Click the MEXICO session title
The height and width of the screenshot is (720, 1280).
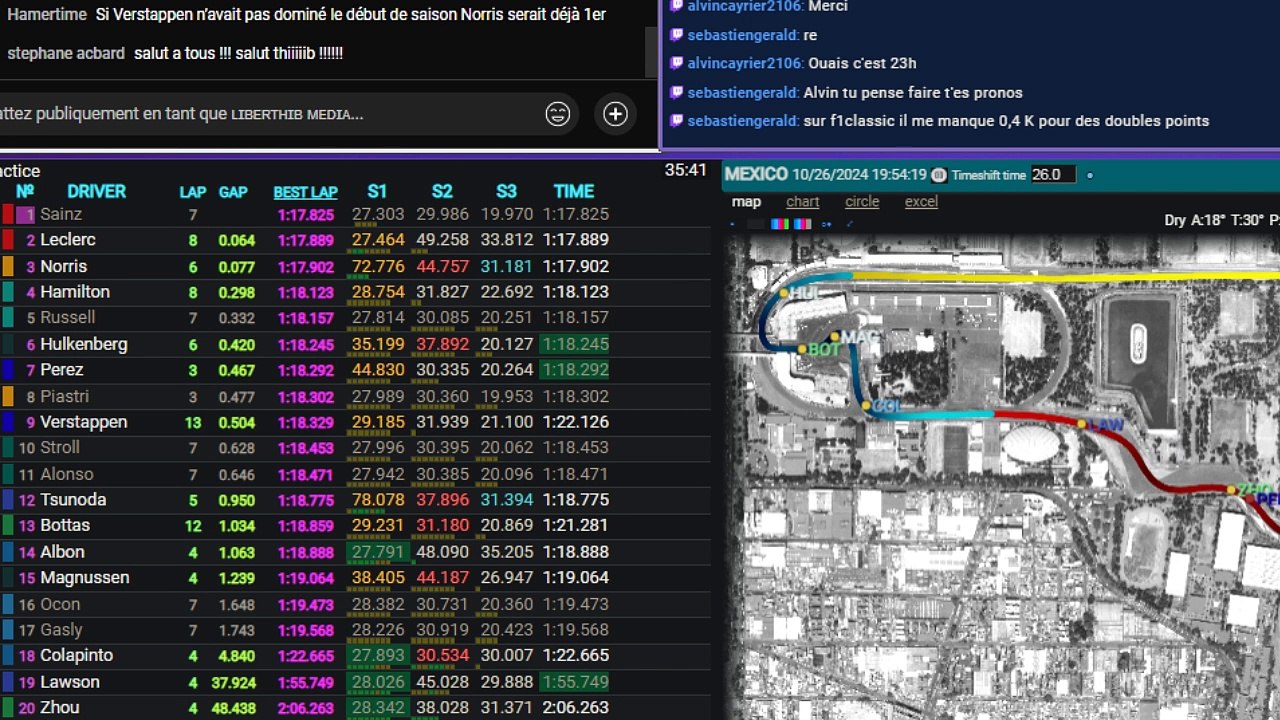click(x=756, y=174)
